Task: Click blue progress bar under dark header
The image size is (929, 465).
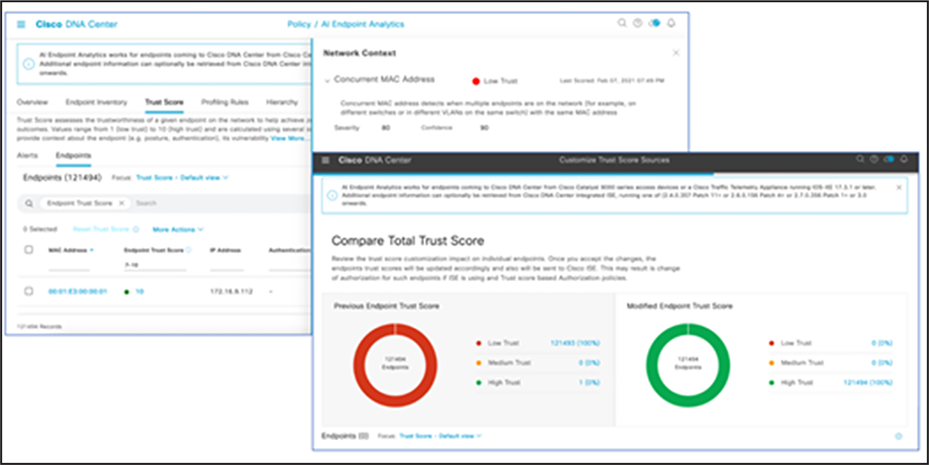Action: coord(513,175)
